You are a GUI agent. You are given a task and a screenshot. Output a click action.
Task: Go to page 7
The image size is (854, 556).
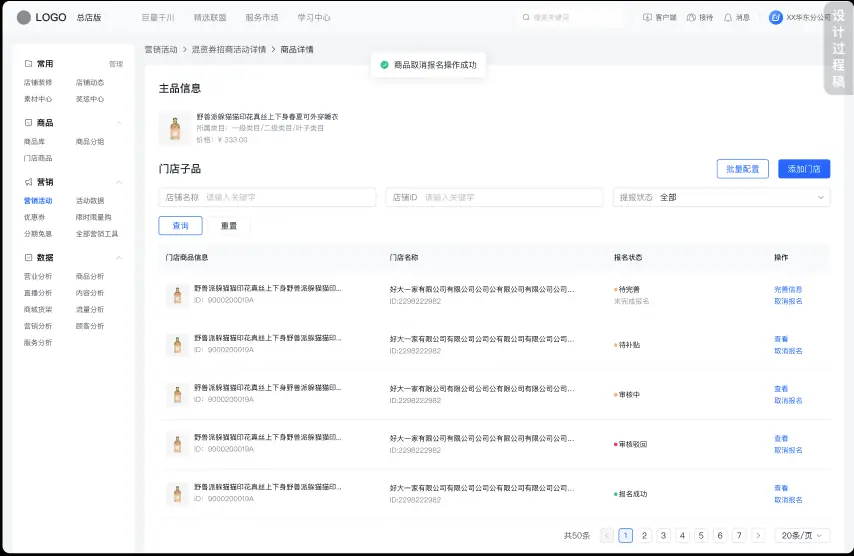coord(739,535)
